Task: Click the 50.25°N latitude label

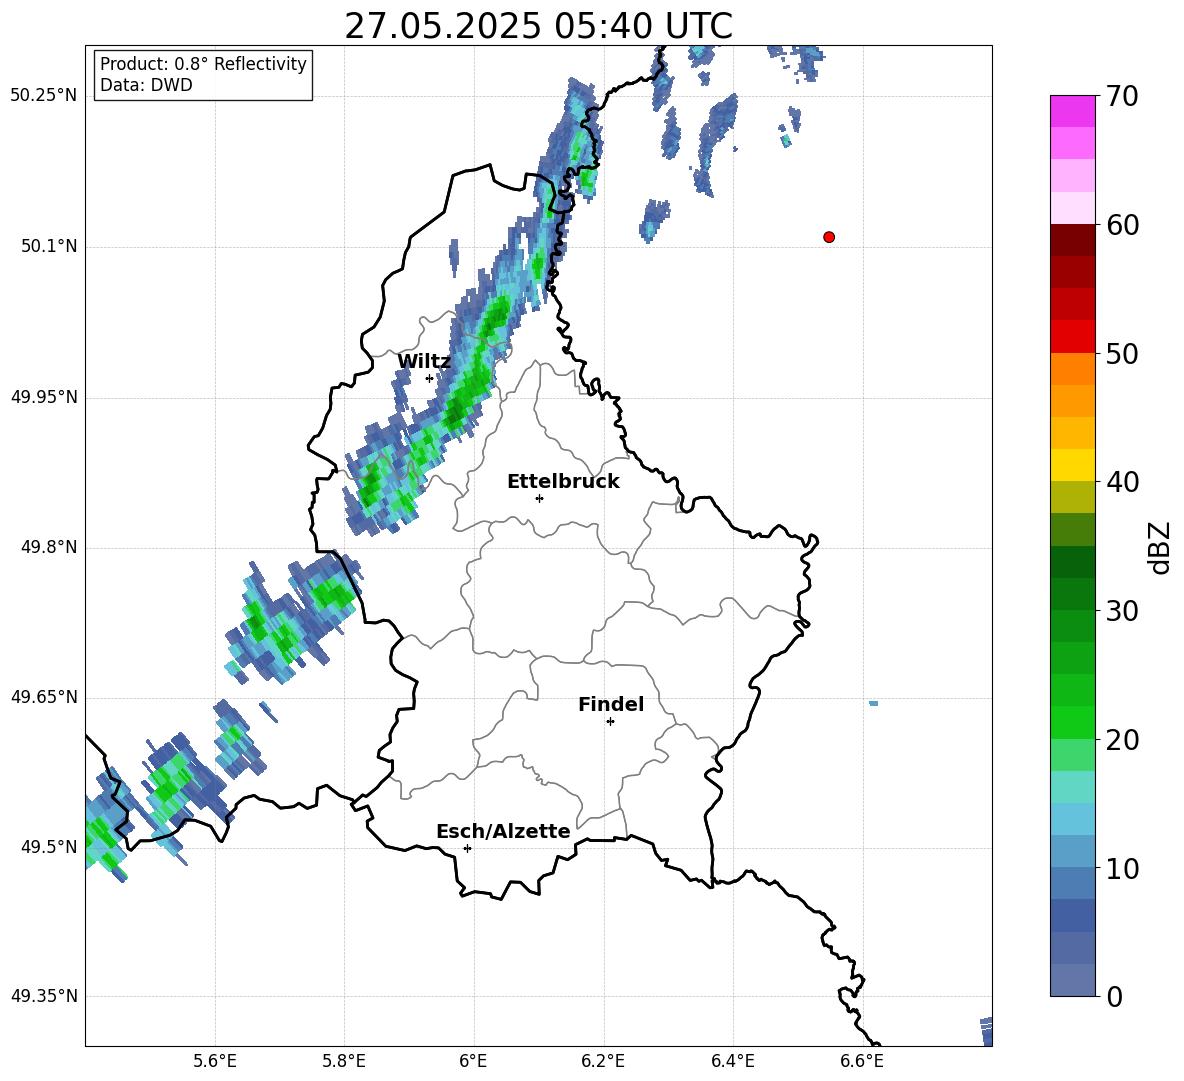Action: (44, 96)
